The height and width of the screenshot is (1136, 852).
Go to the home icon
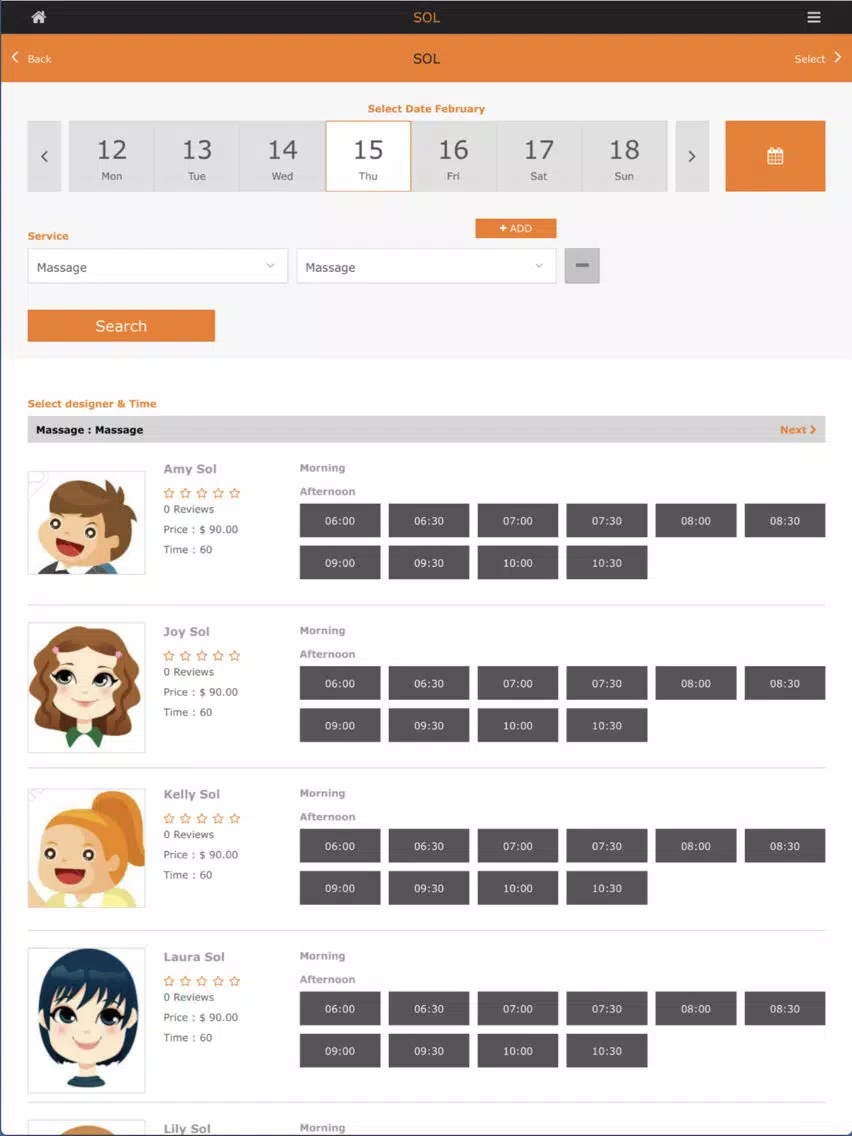39,17
